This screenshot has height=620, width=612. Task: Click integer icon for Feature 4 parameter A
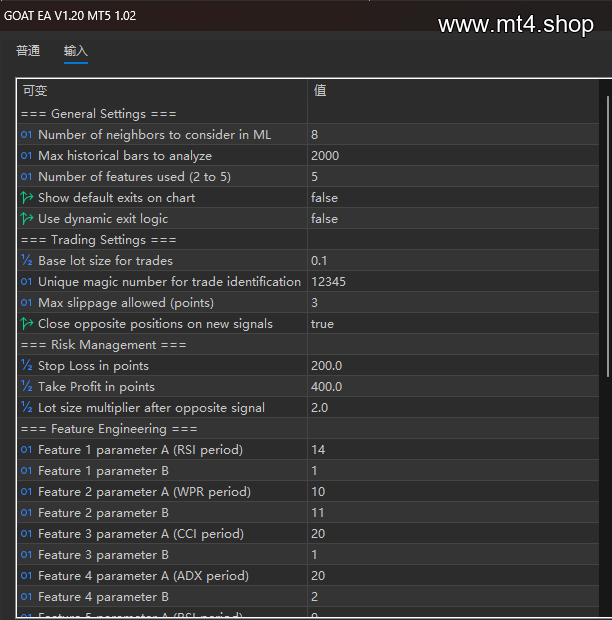(x=26, y=576)
